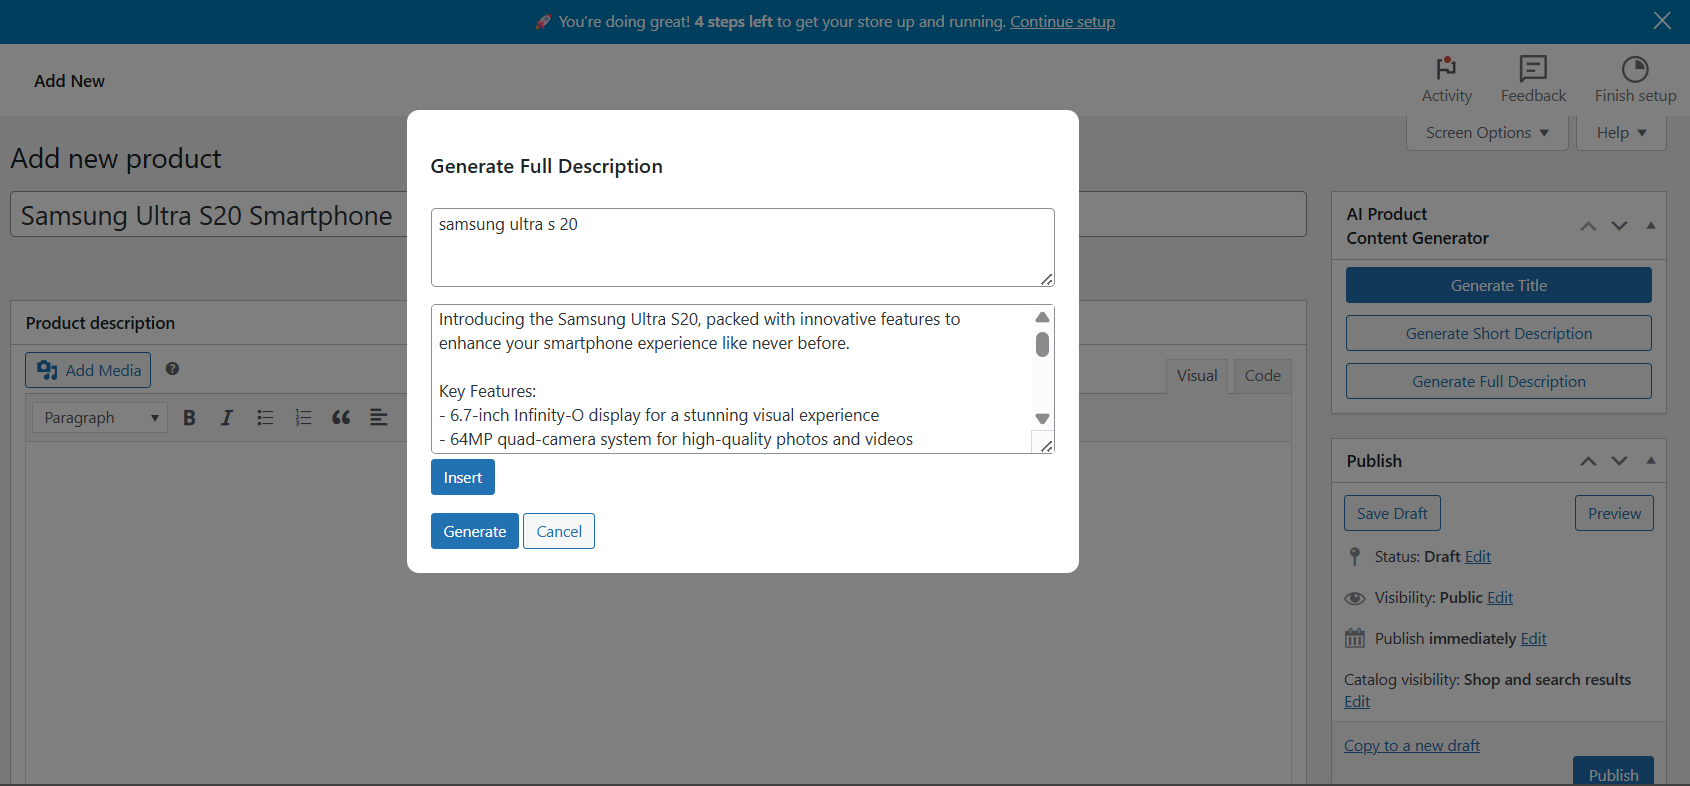The height and width of the screenshot is (786, 1690).
Task: Cancel the Generate Full Description dialog
Action: click(558, 532)
